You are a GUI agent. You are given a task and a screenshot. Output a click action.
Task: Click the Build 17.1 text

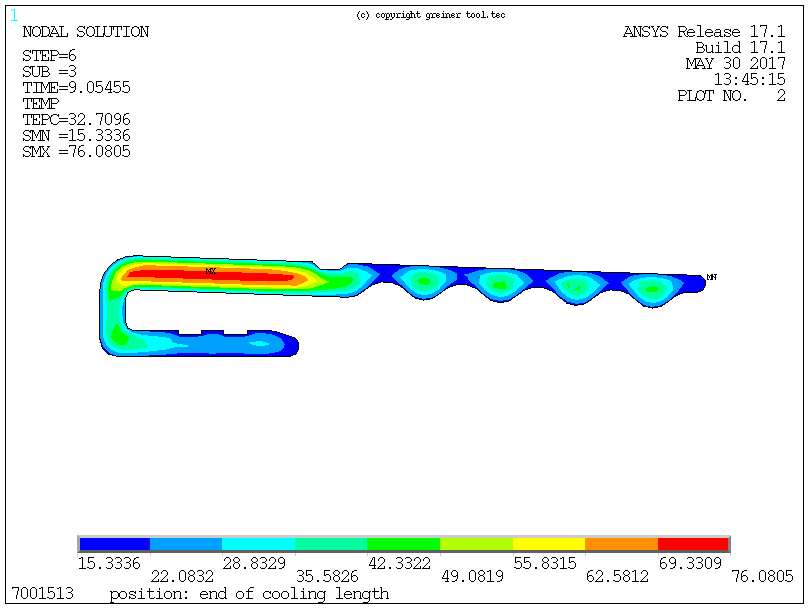coord(740,48)
